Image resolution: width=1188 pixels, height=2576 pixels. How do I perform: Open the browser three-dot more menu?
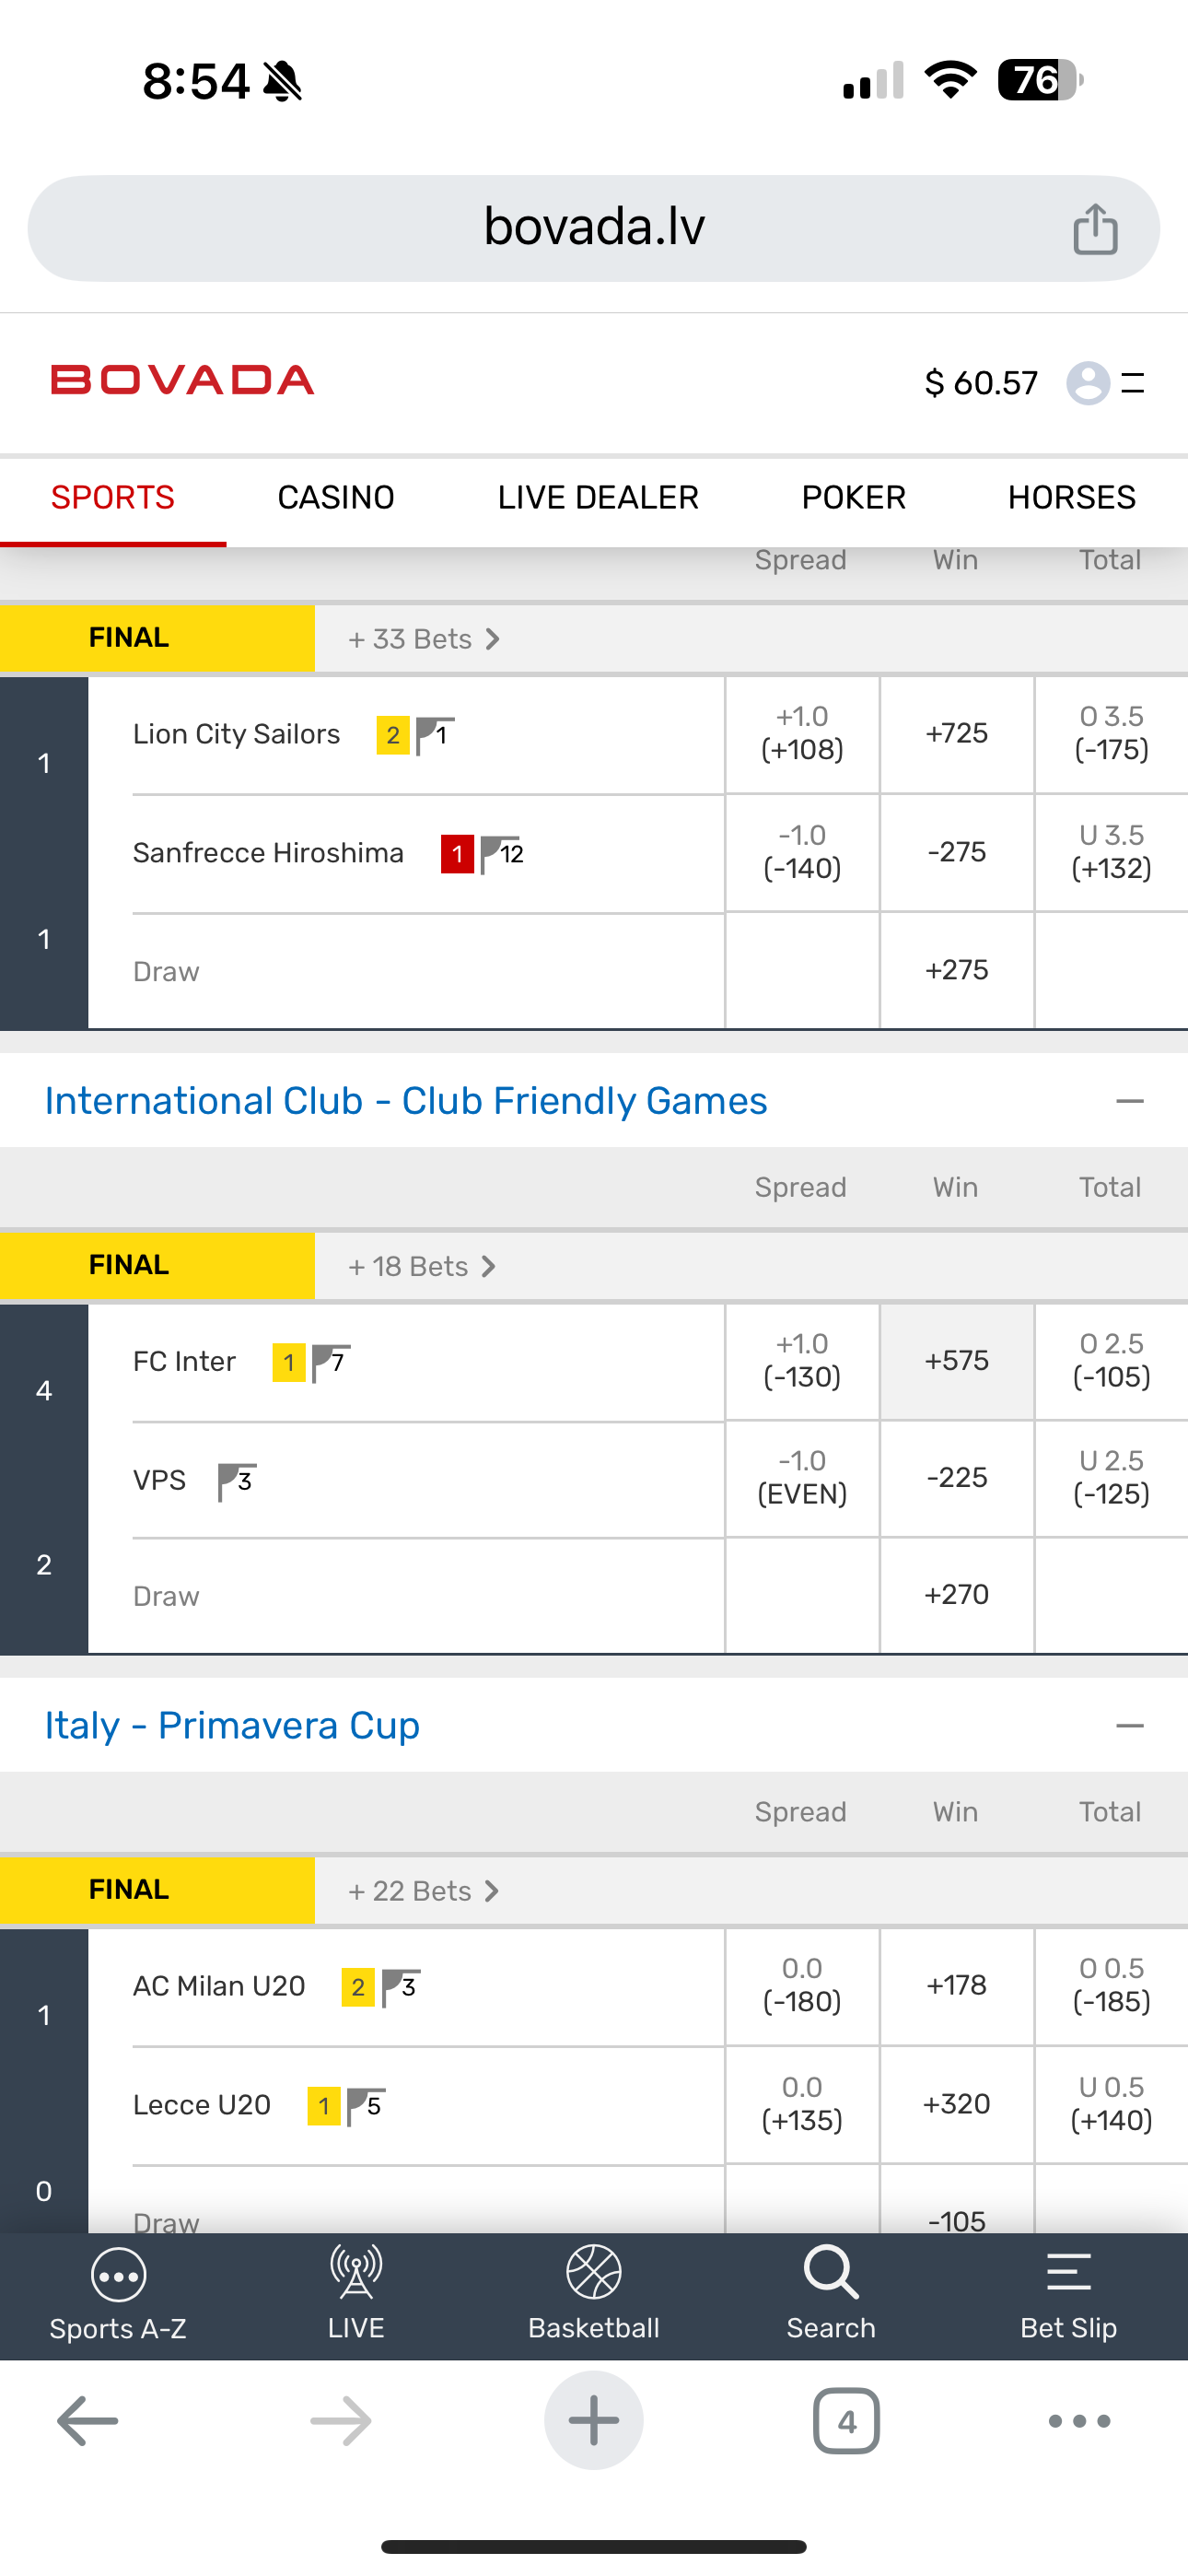(x=1079, y=2421)
